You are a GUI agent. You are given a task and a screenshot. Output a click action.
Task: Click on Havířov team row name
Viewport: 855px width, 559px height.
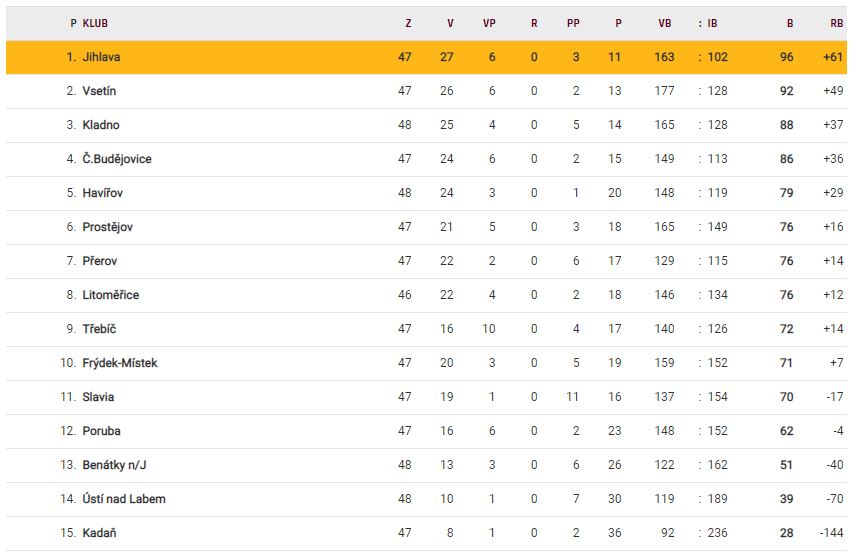[x=103, y=193]
